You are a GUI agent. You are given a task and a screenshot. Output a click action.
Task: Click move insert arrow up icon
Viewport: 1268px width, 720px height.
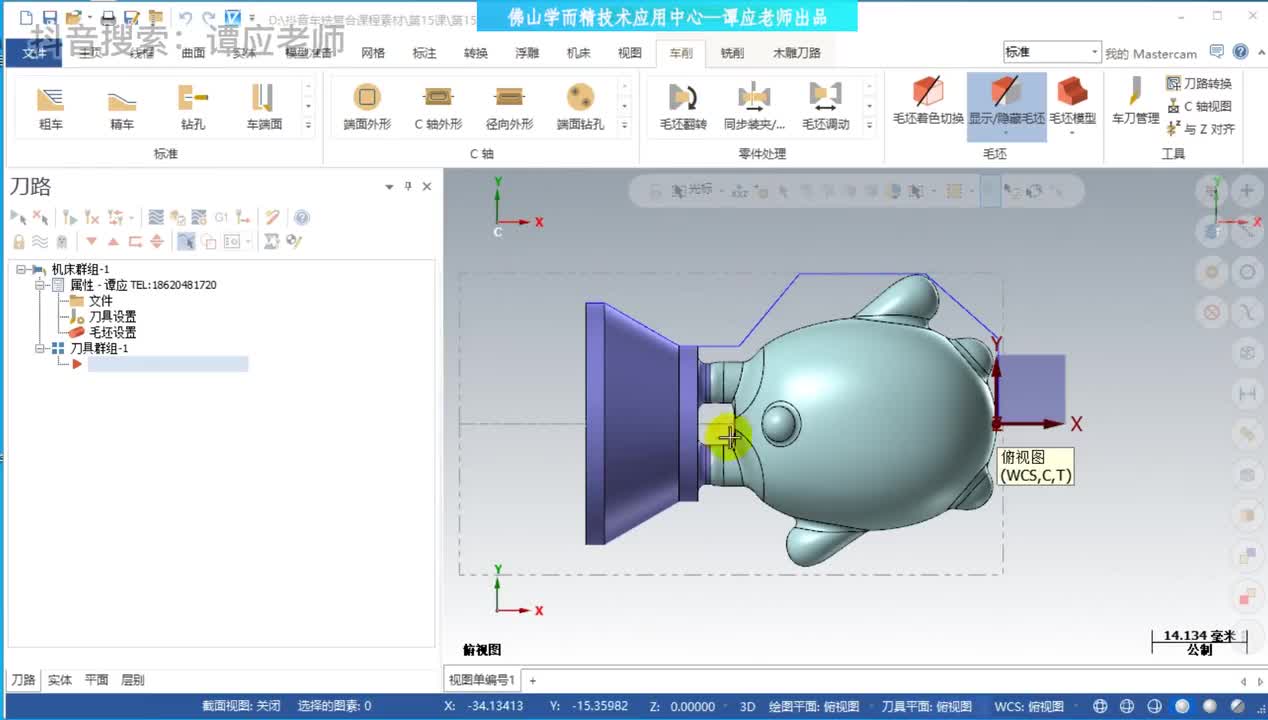pyautogui.click(x=113, y=241)
